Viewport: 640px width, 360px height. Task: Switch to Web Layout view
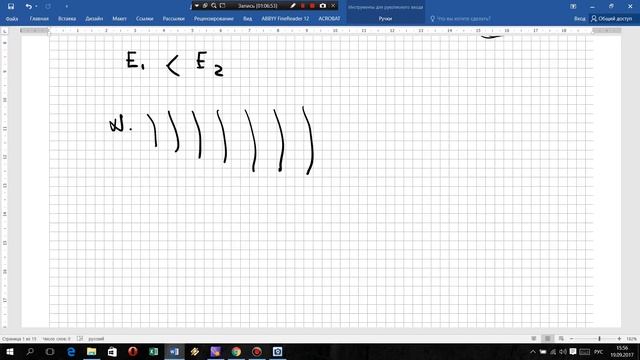(x=561, y=339)
